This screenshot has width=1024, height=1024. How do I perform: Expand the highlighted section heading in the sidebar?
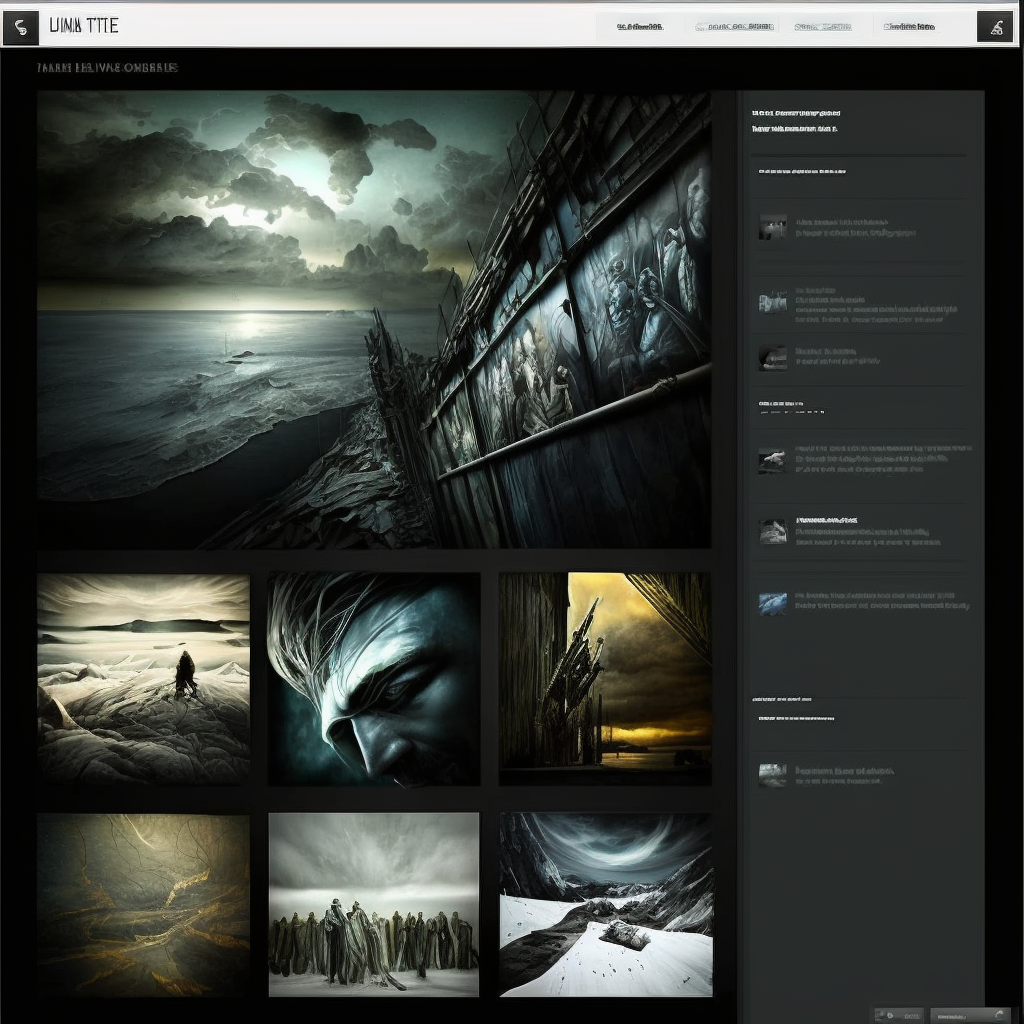point(803,171)
